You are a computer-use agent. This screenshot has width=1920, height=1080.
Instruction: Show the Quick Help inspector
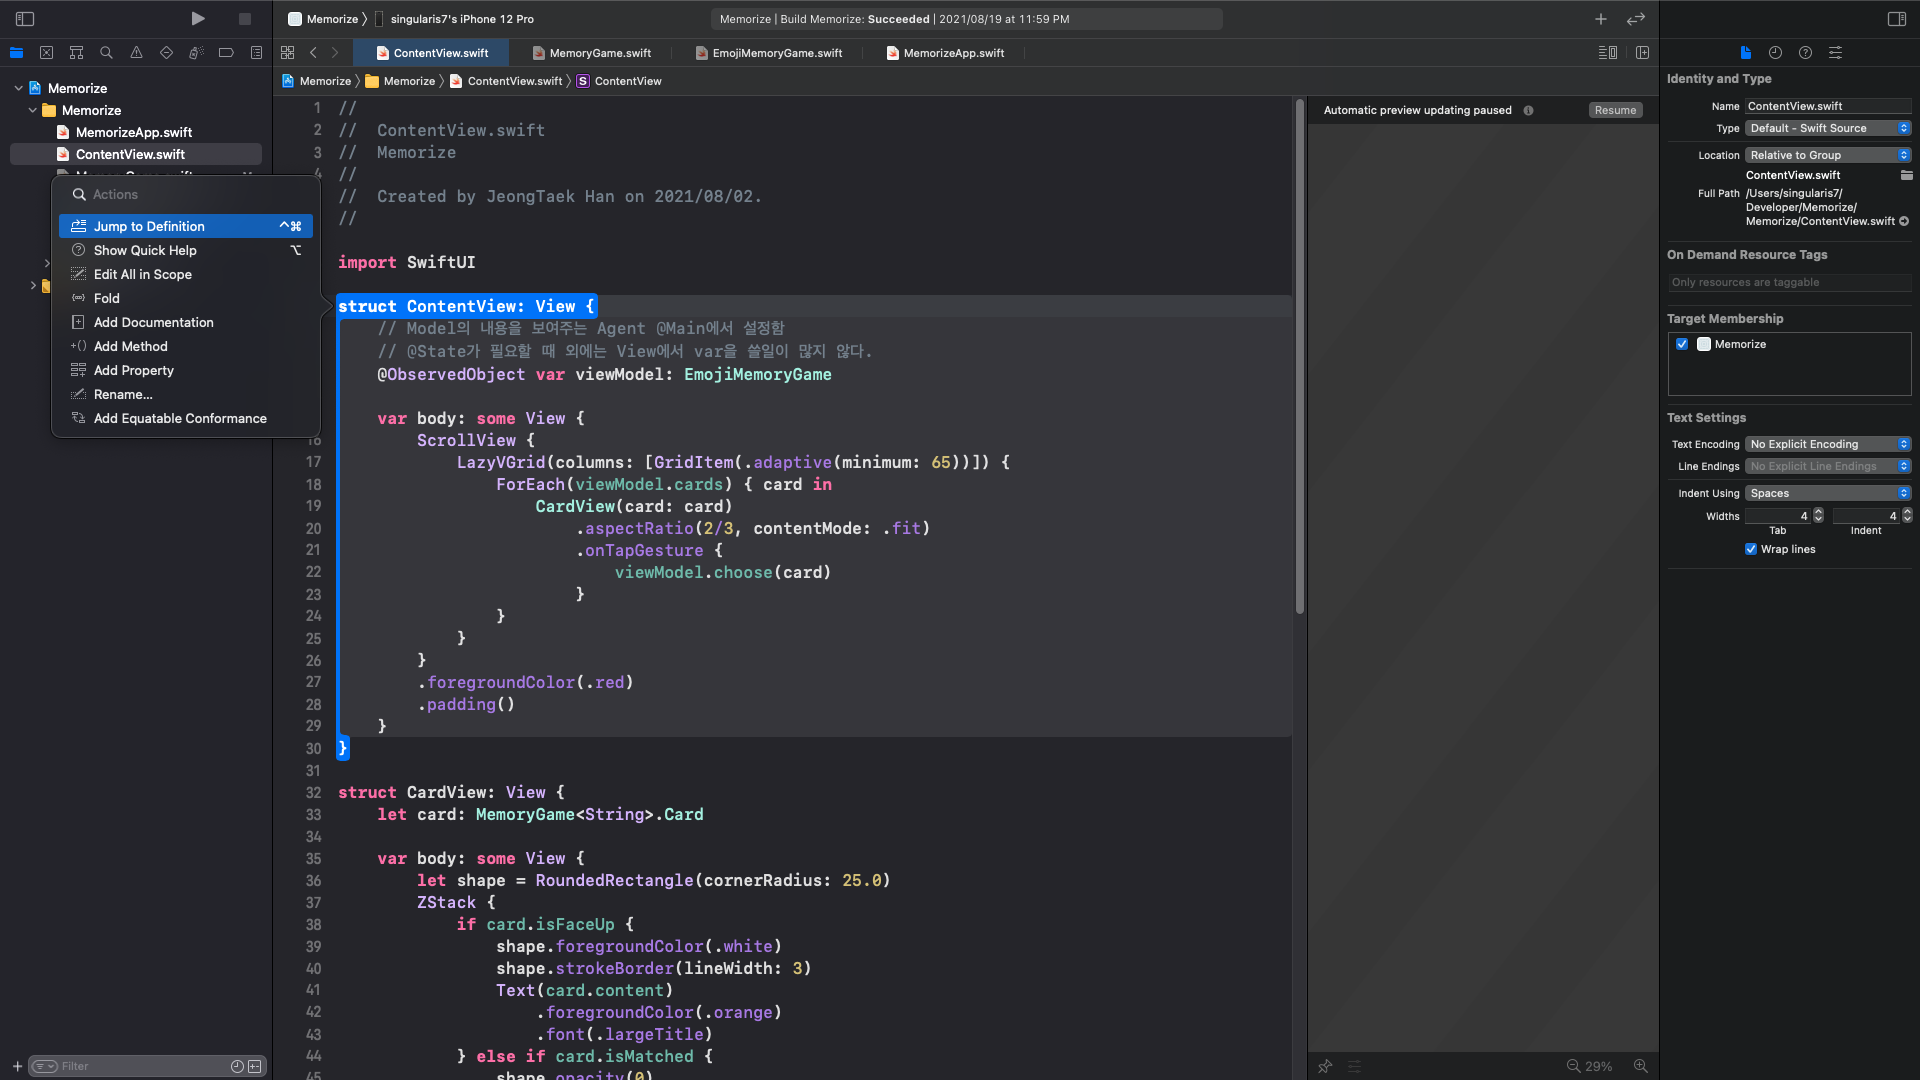[1805, 53]
